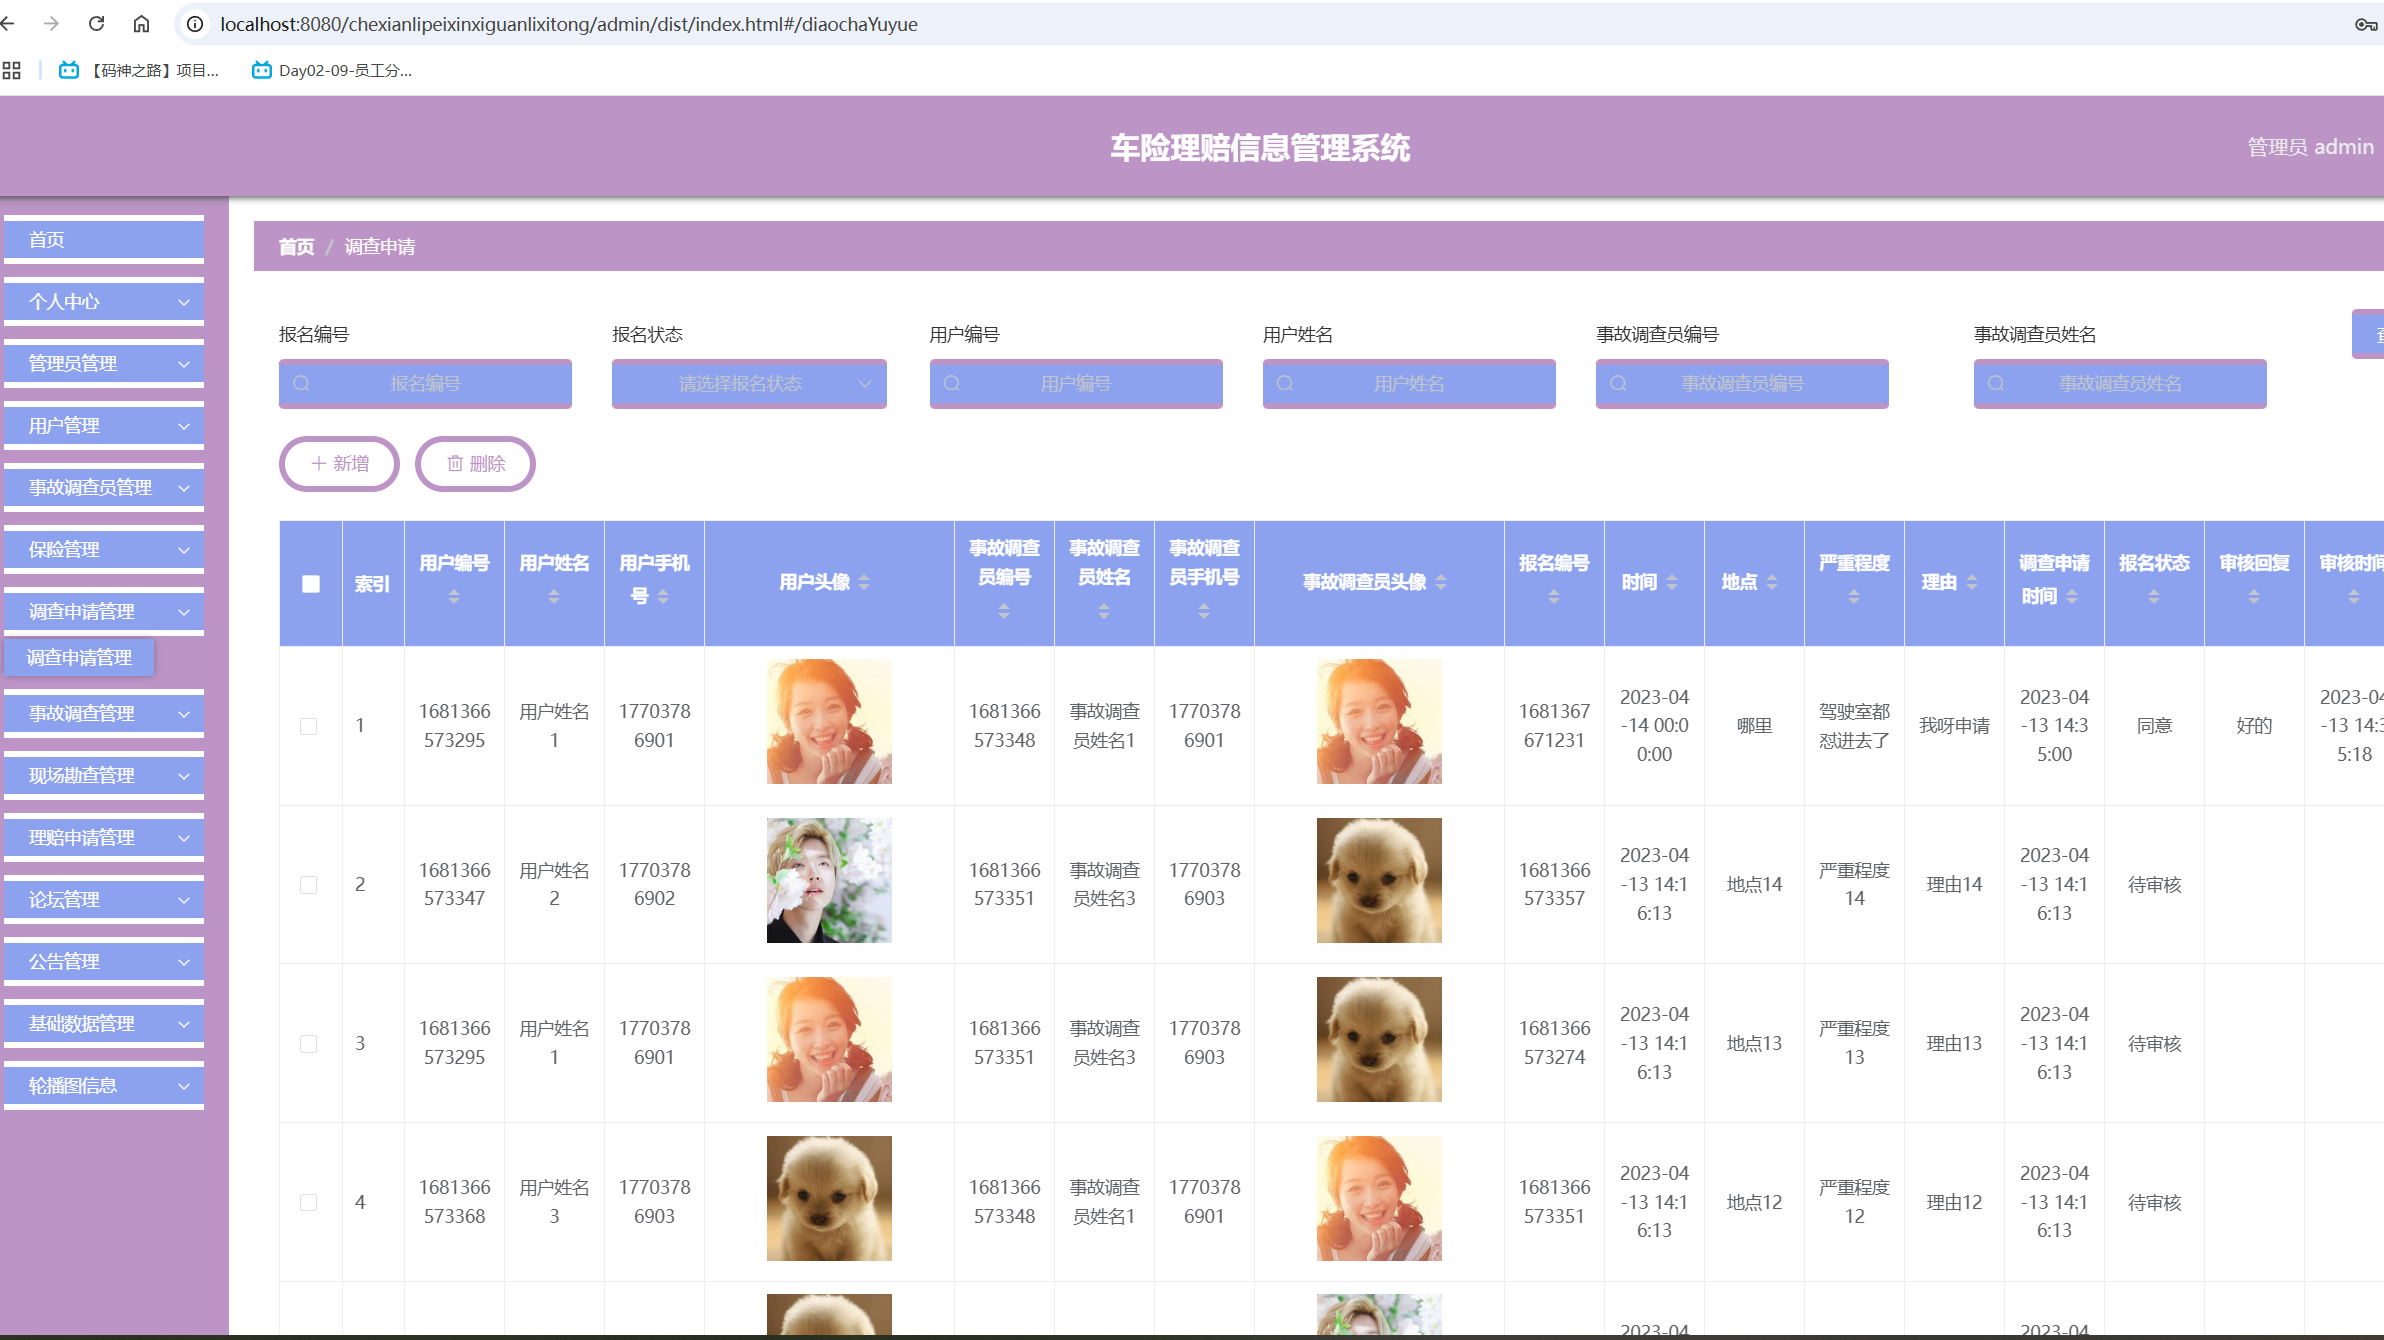The width and height of the screenshot is (2384, 1340).
Task: Check the checkbox for row 4
Action: [x=309, y=1202]
